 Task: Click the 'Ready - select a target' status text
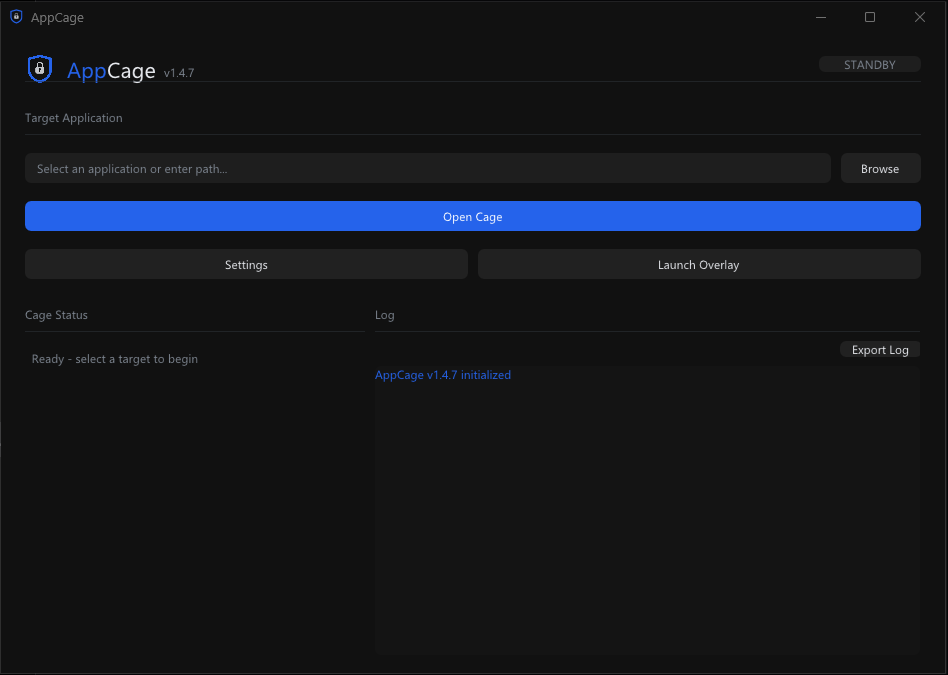point(114,358)
